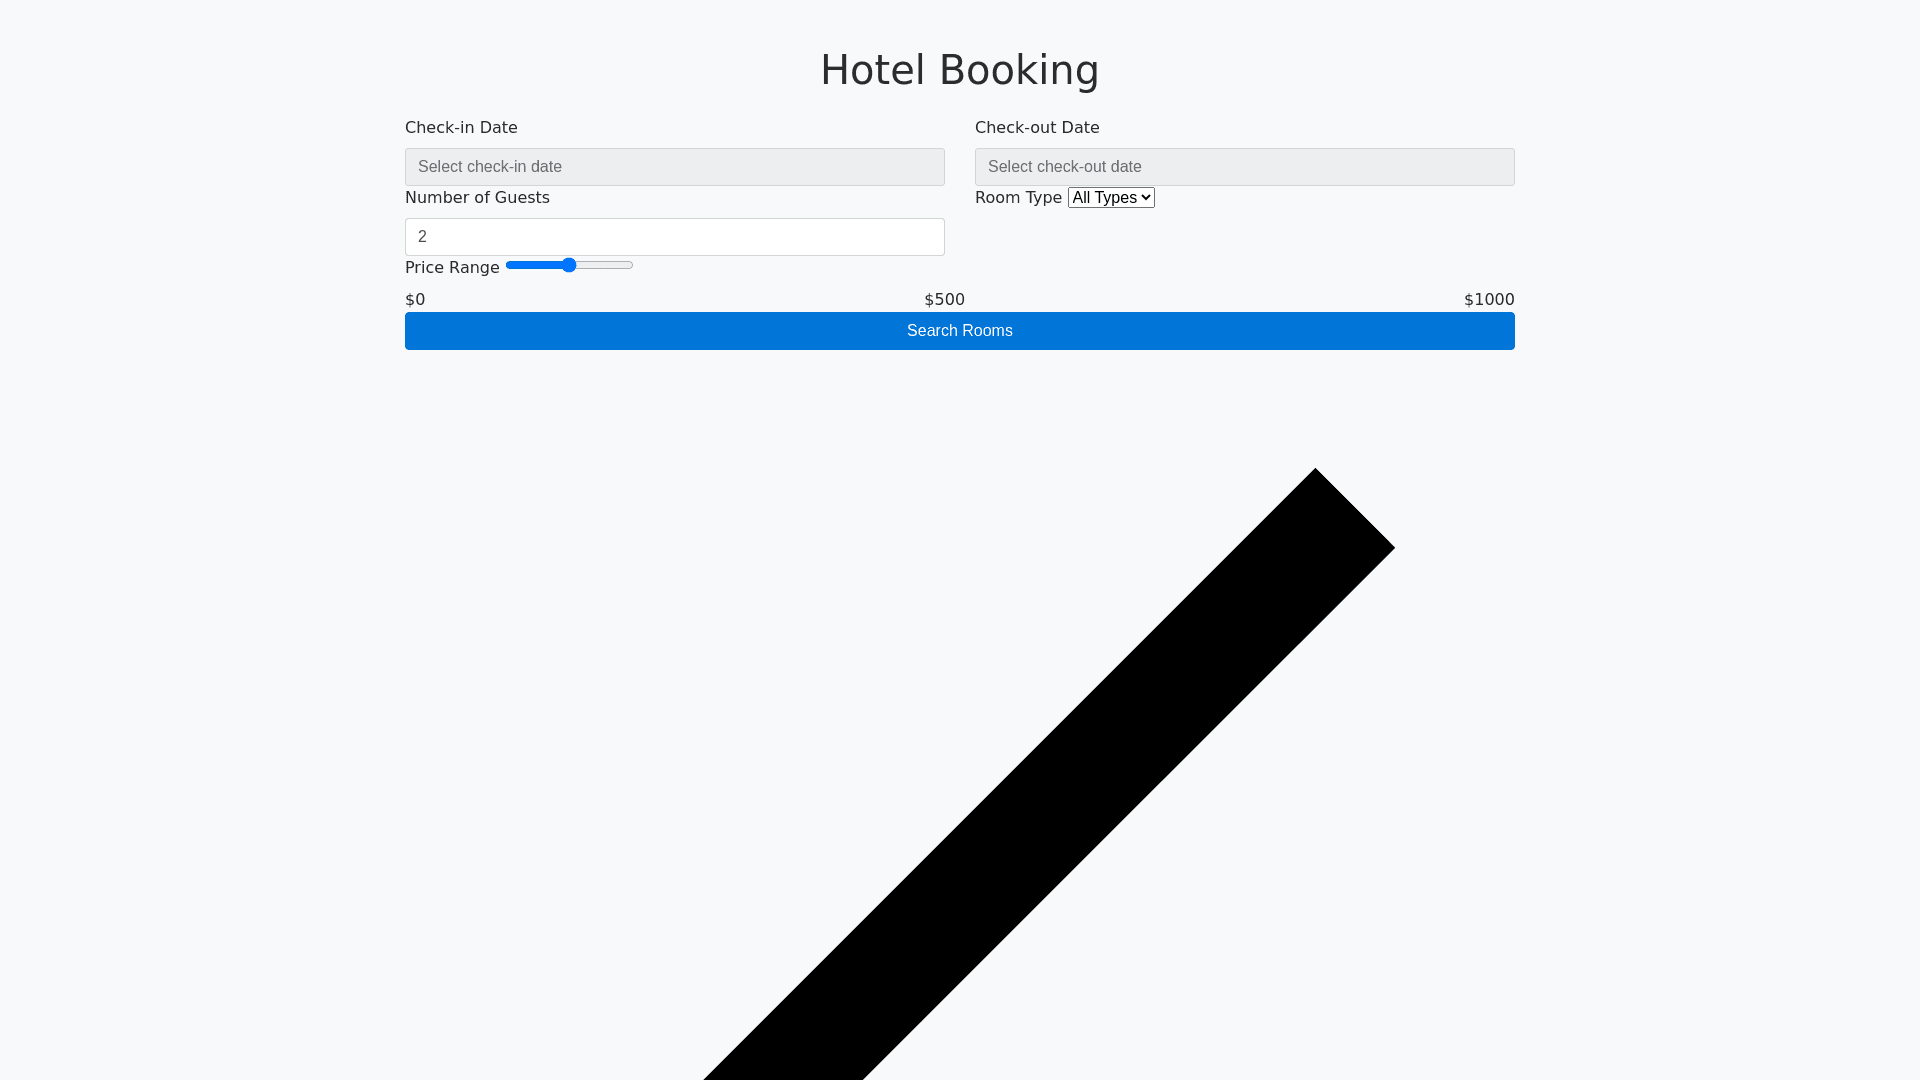
Task: Click the Room Type label
Action: 1018,198
